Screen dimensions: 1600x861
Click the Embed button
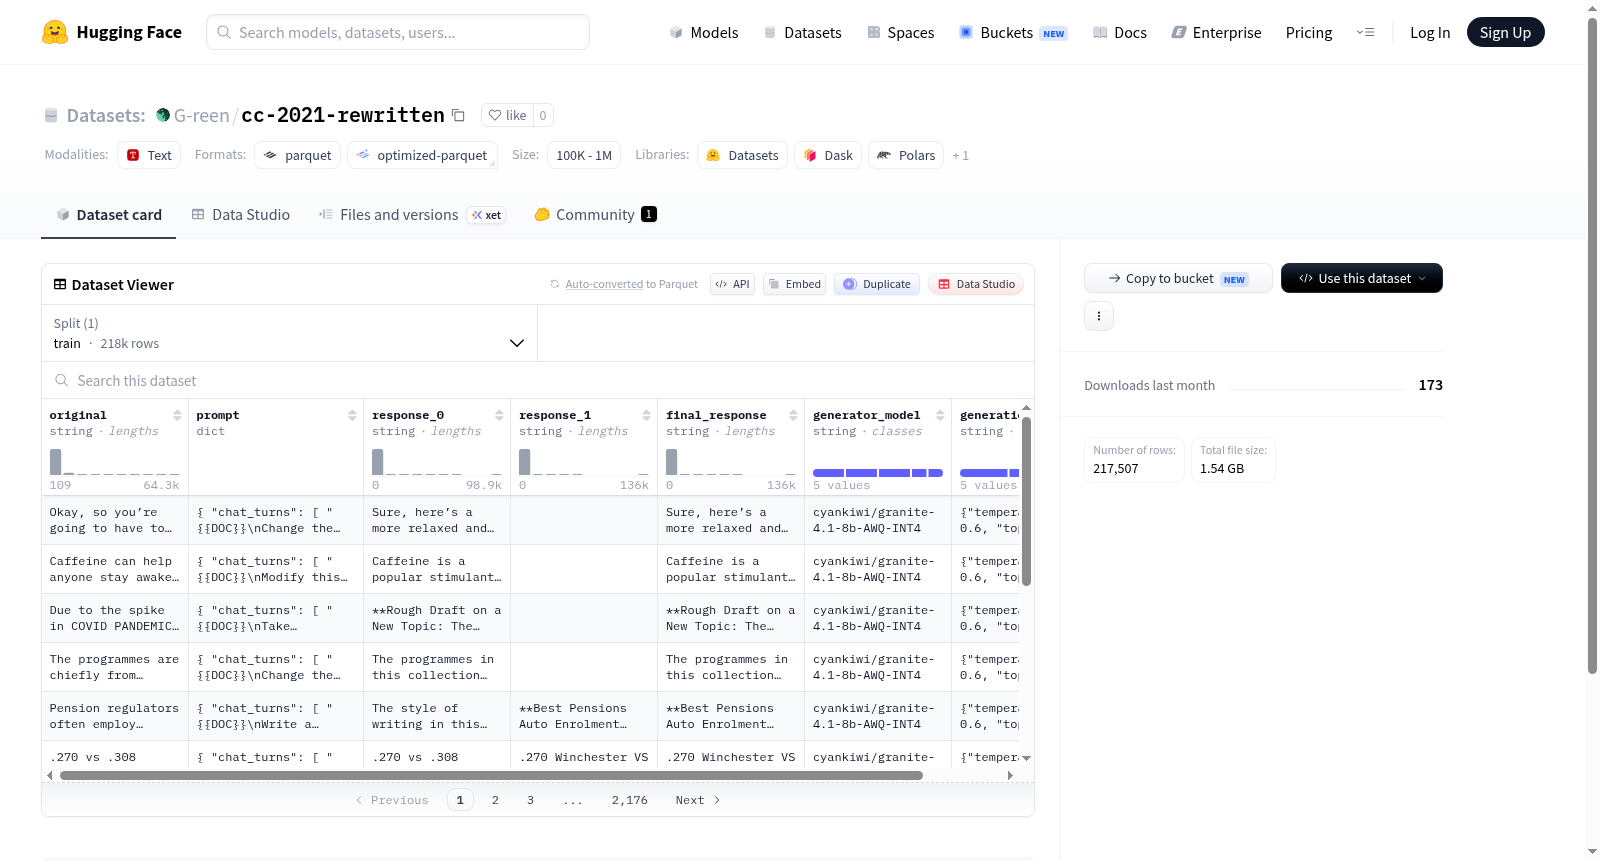794,284
